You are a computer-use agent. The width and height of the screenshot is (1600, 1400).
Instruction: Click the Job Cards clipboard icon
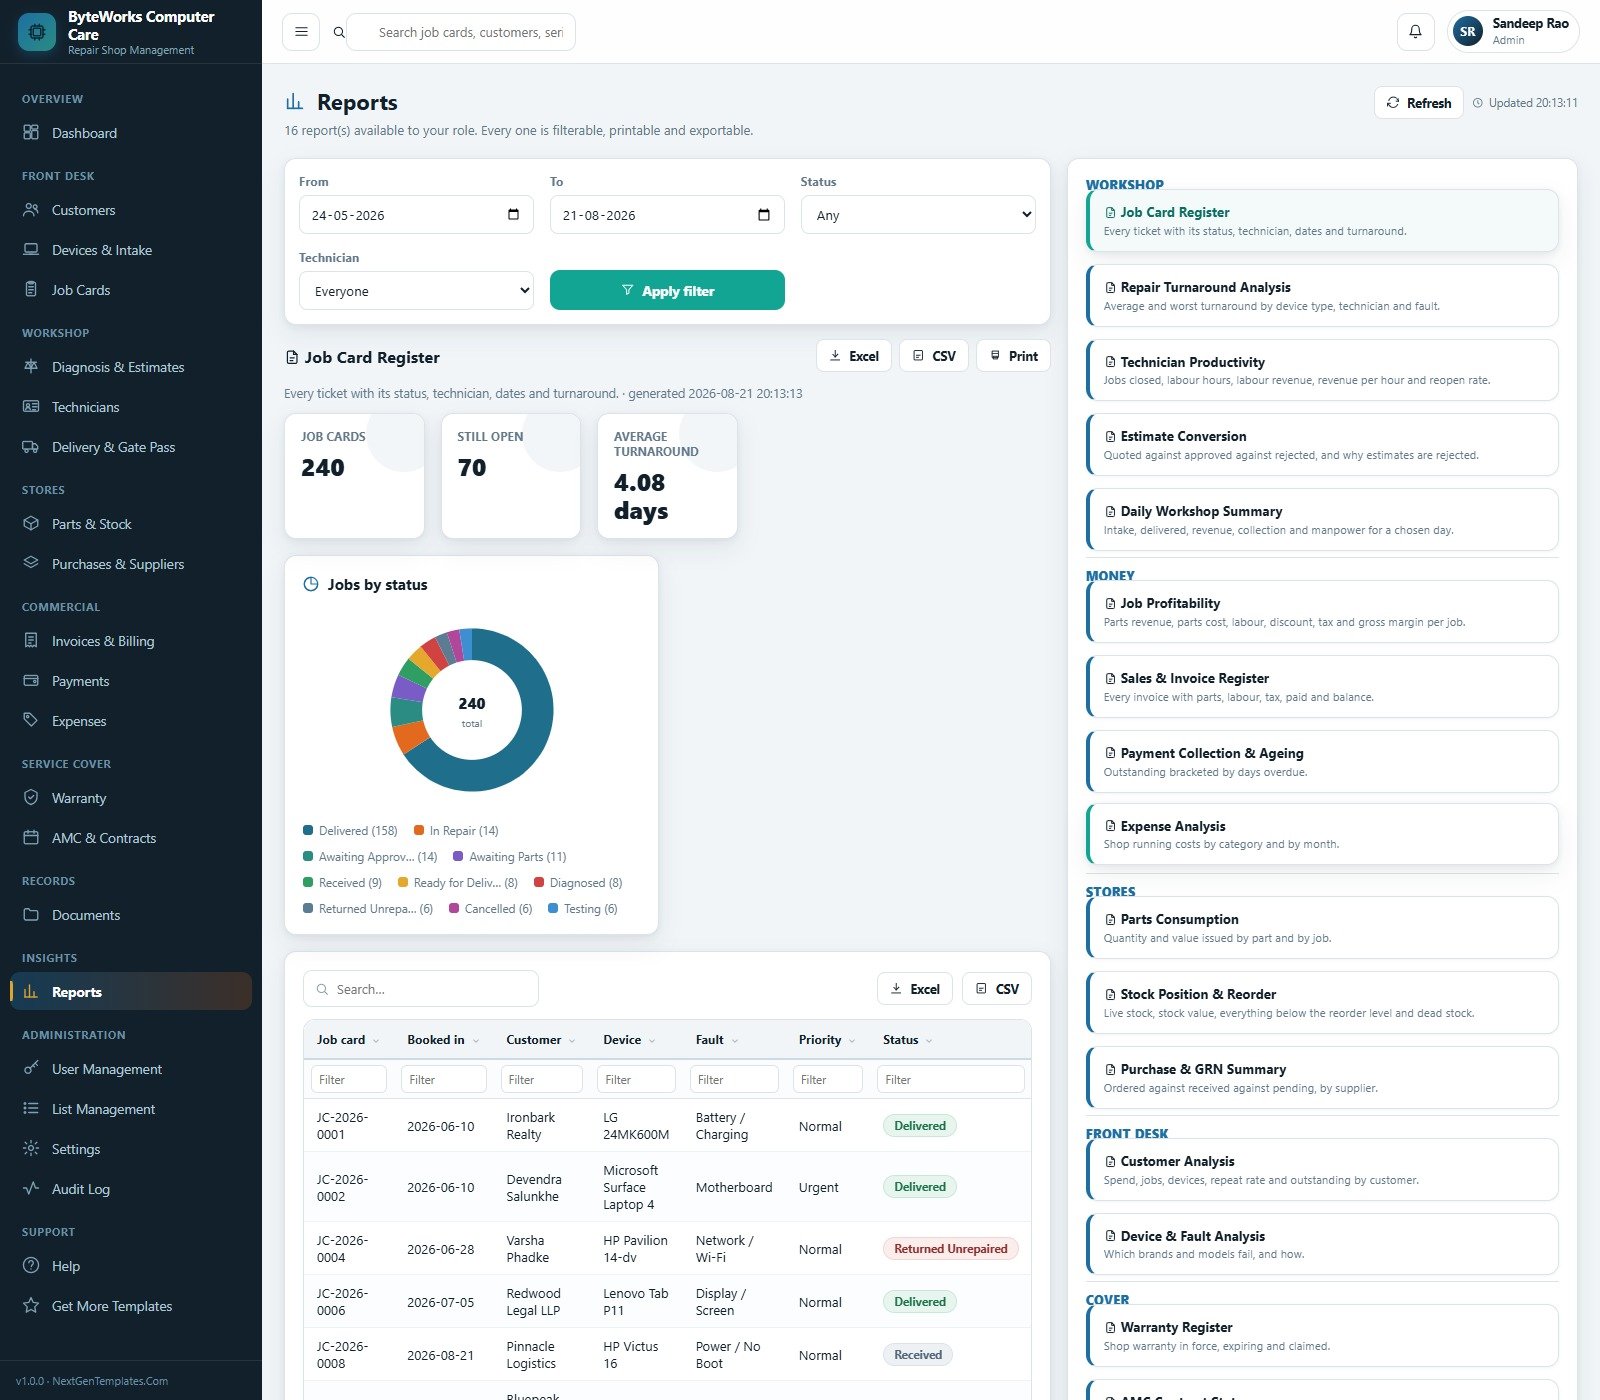31,290
